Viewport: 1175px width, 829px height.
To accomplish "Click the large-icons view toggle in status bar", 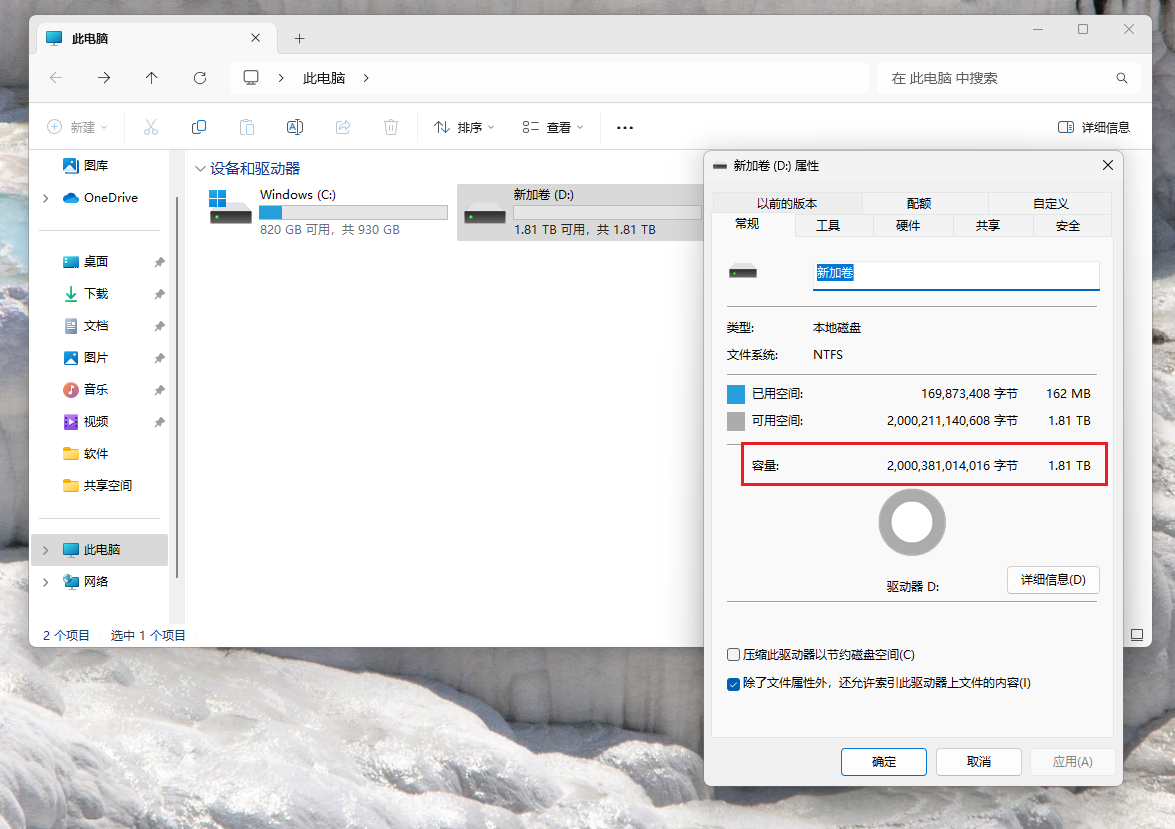I will click(x=1137, y=635).
